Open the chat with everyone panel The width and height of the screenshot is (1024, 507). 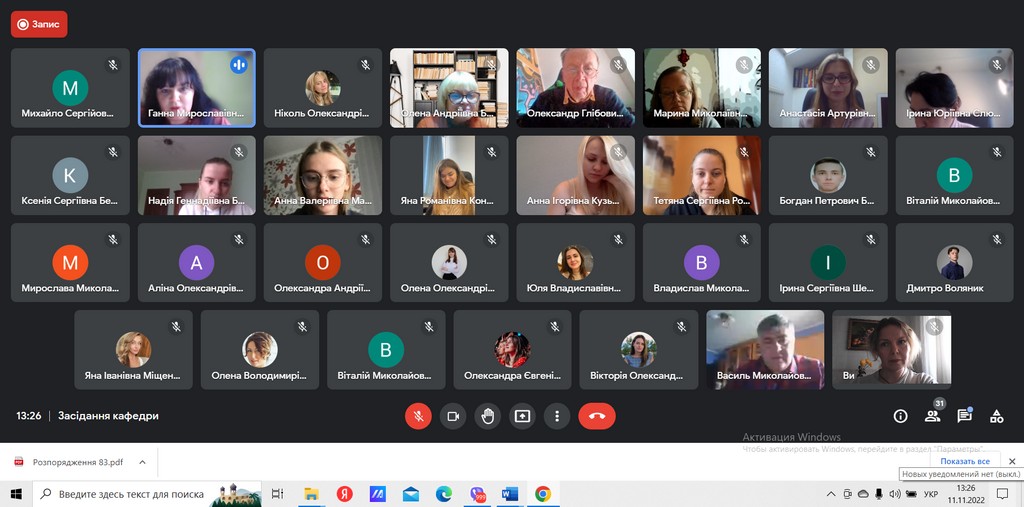964,416
